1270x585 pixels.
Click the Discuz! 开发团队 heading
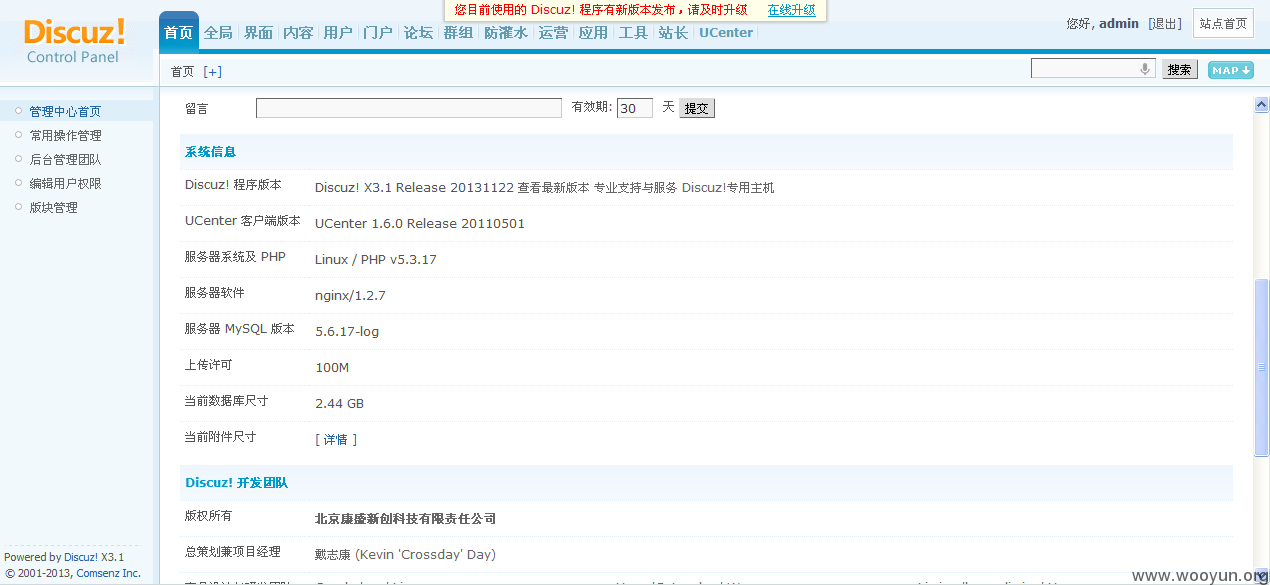(x=236, y=483)
